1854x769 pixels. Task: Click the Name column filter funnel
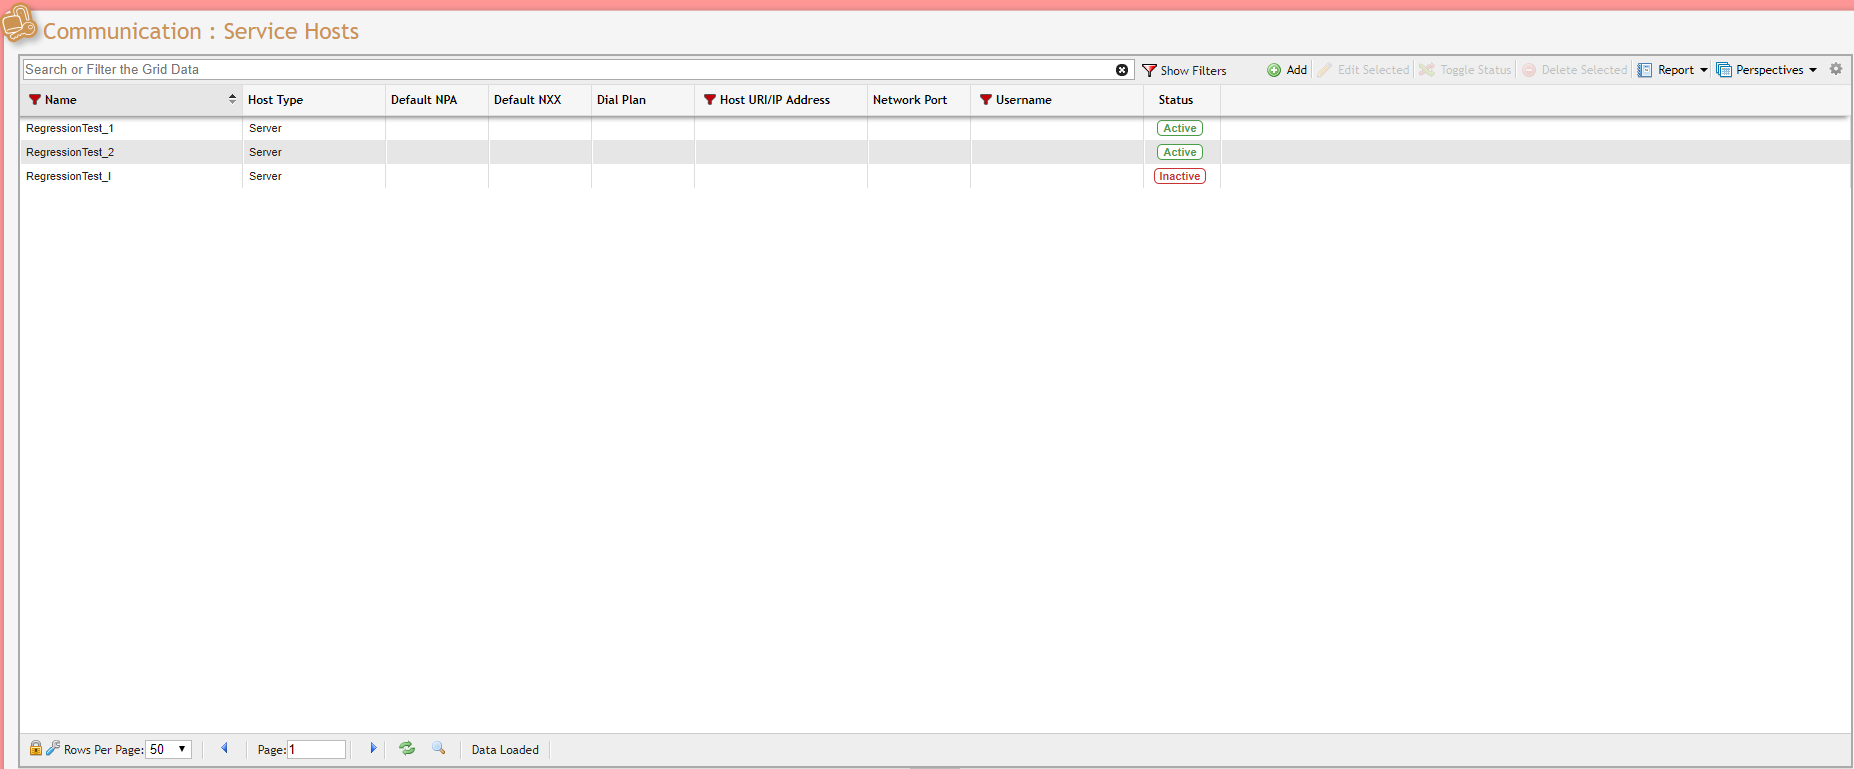point(35,100)
